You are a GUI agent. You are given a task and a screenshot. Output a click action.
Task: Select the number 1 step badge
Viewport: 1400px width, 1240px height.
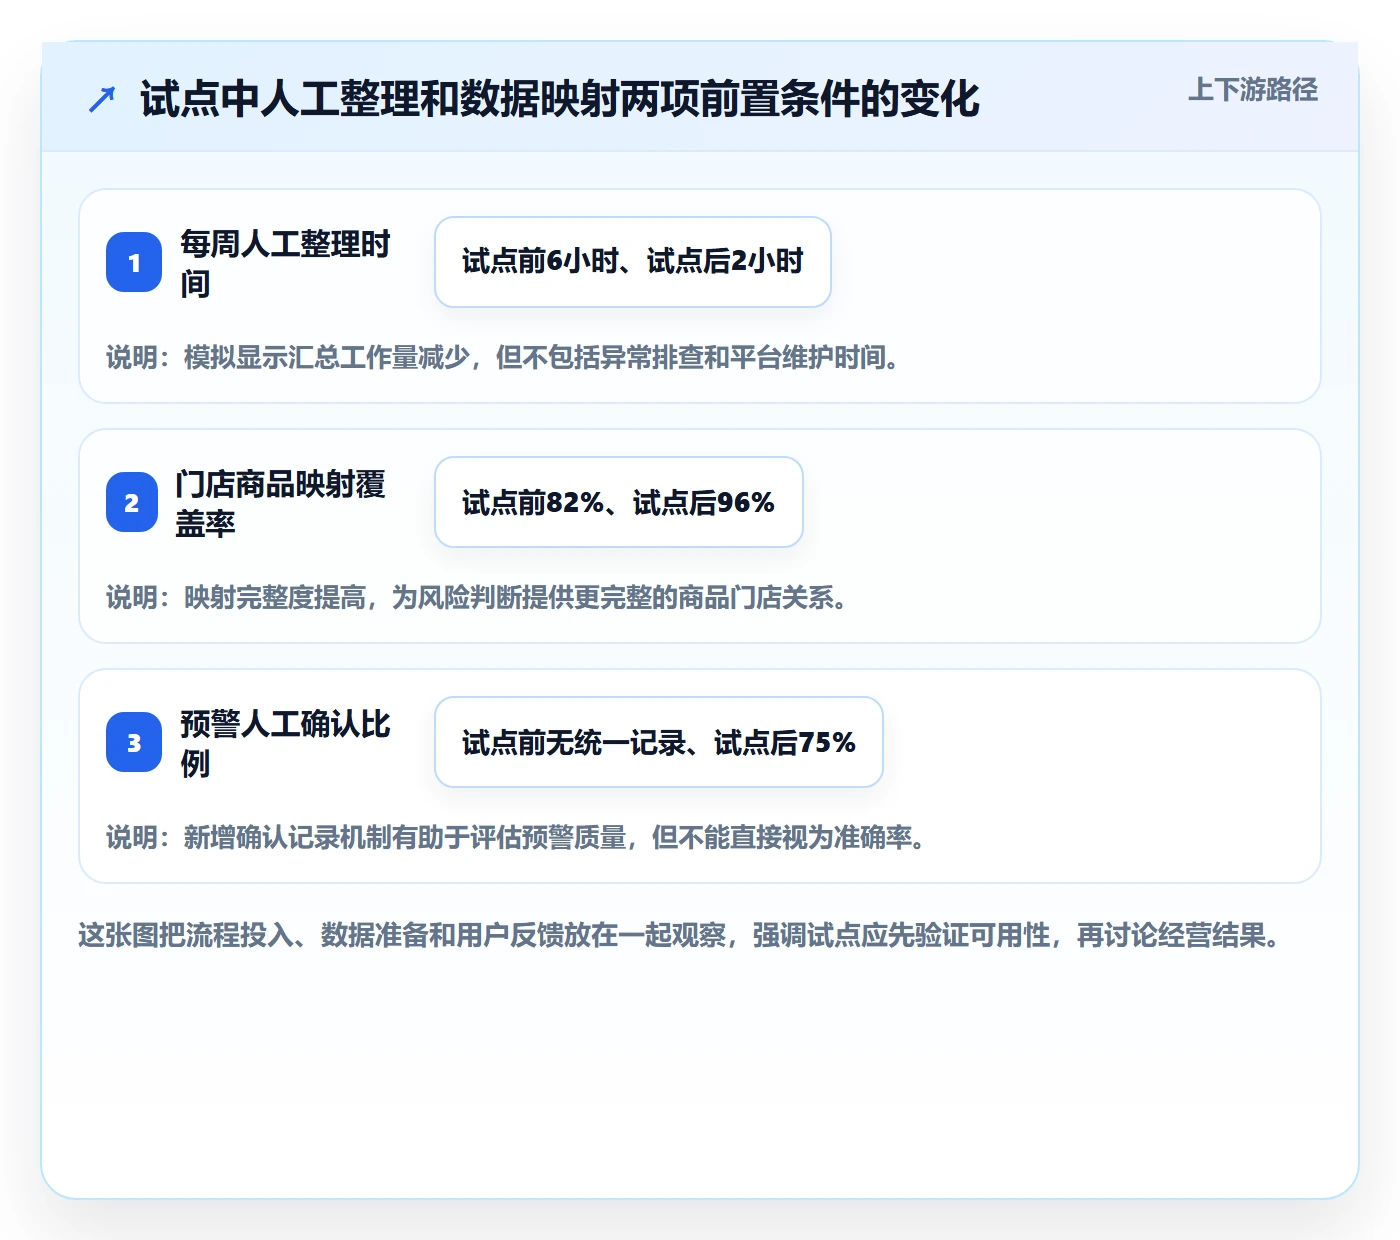tap(134, 262)
